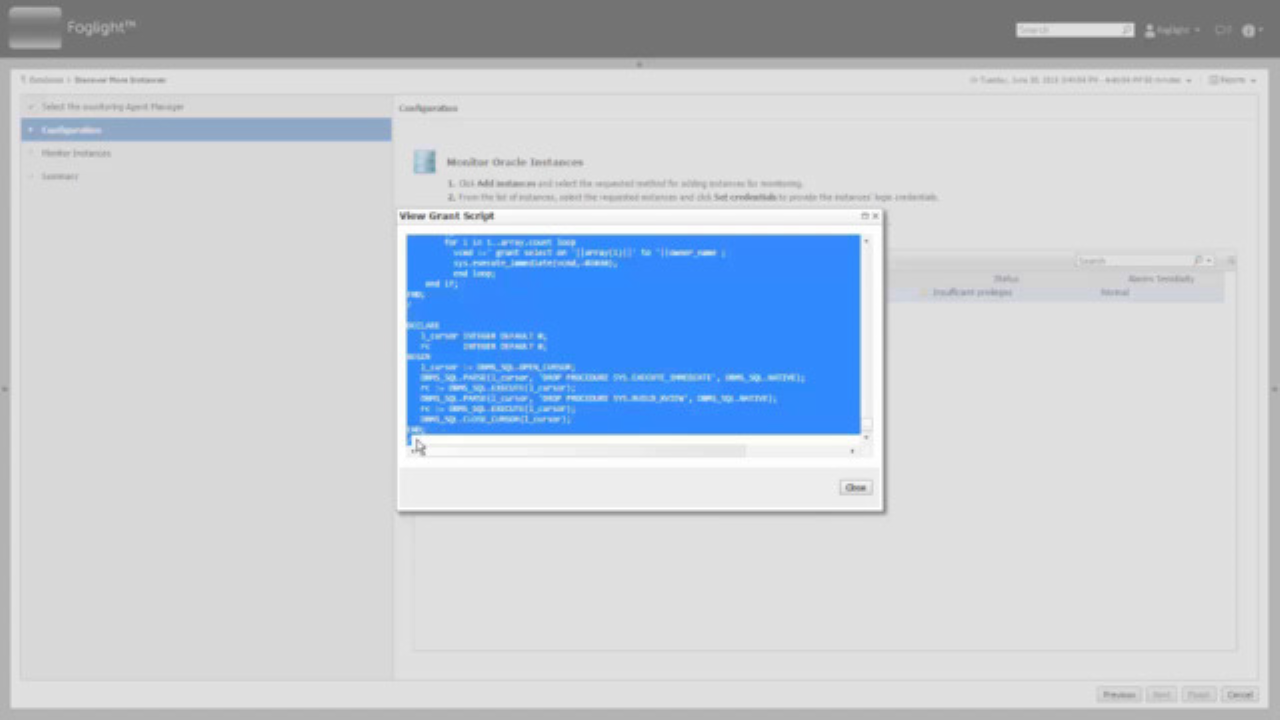This screenshot has width=1280, height=720.
Task: Select the Summary wizard step
Action: [x=60, y=176]
